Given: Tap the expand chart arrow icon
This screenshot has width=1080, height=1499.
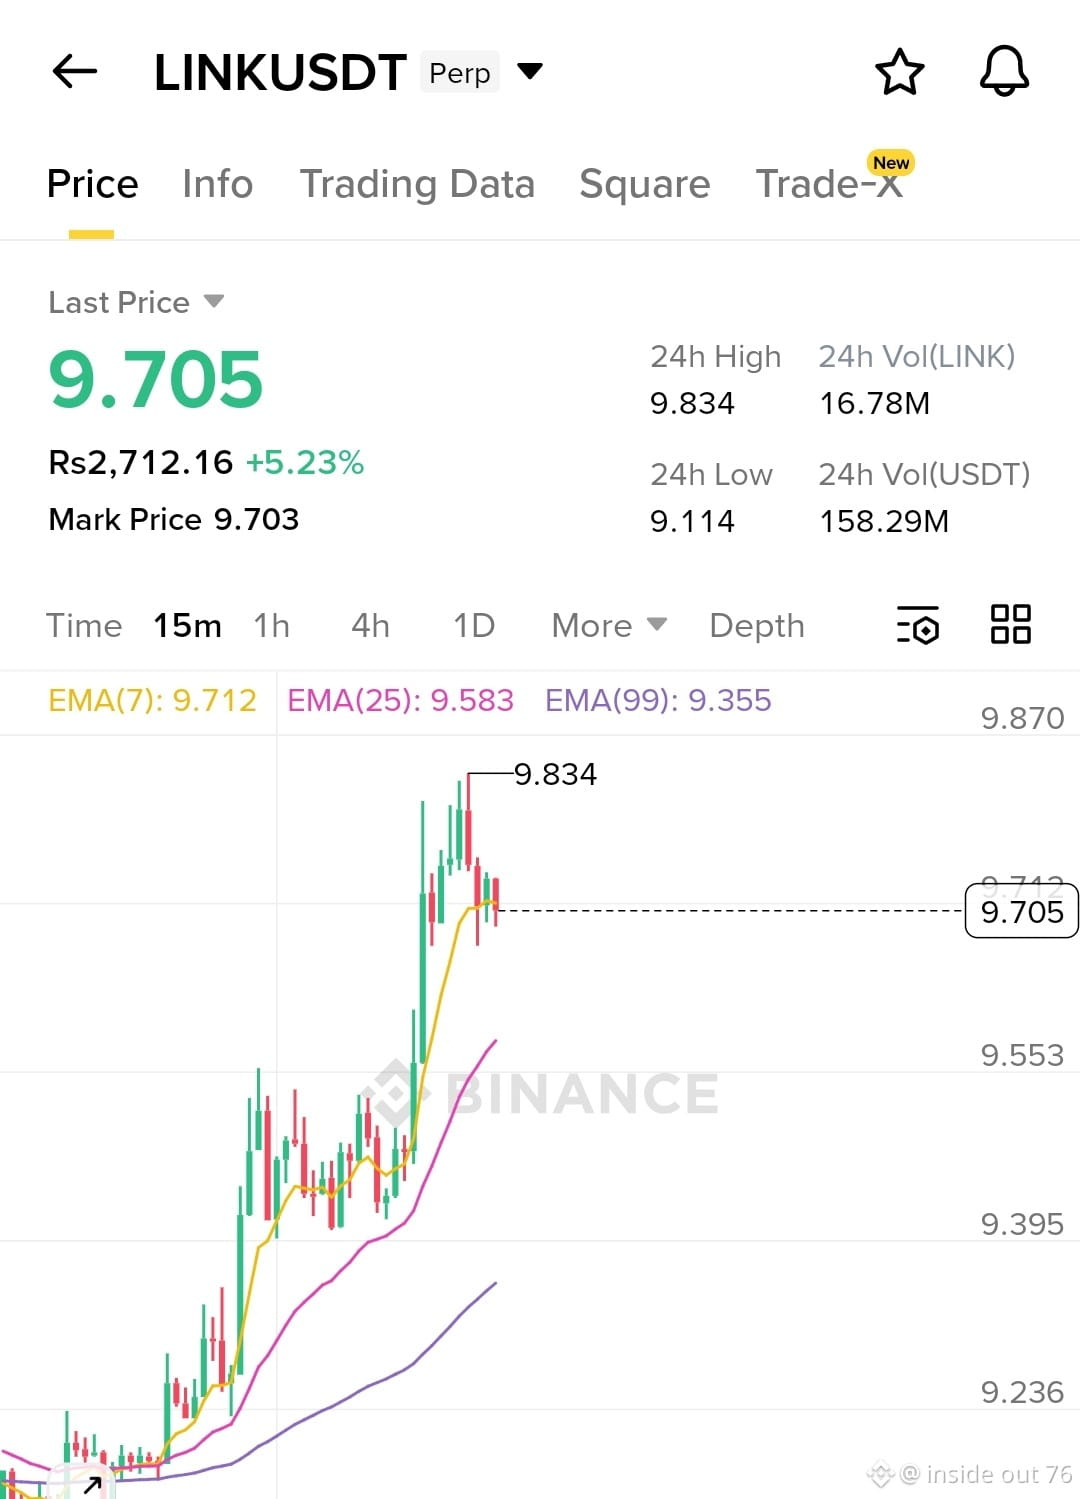Looking at the screenshot, I should coord(92,1485).
